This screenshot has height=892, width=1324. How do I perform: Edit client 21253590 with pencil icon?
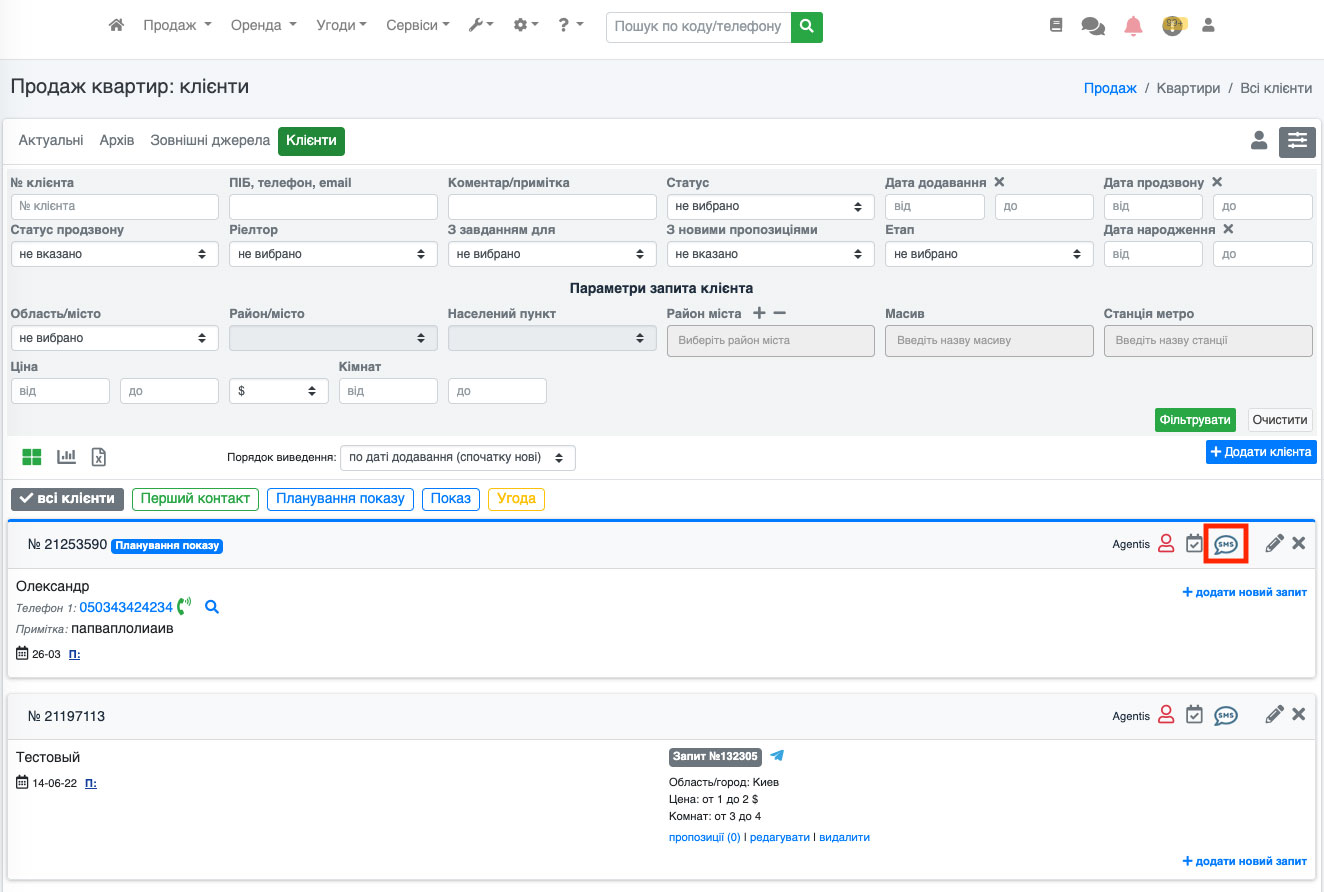tap(1274, 544)
